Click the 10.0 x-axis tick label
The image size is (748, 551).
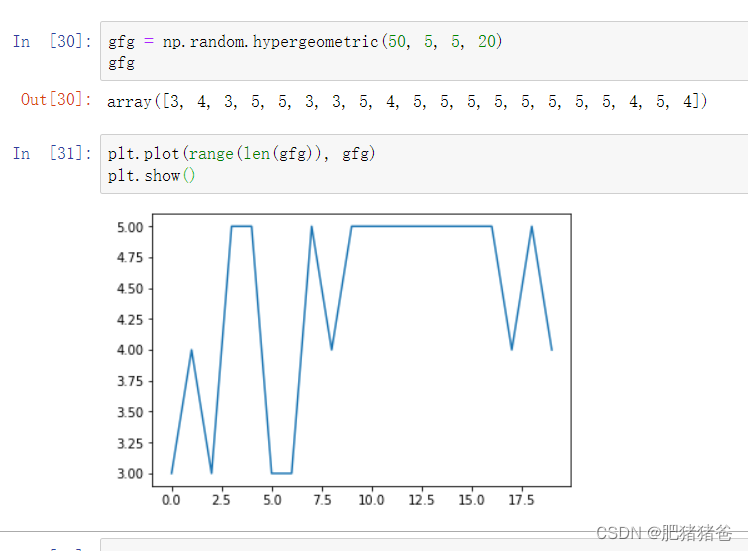[x=372, y=500]
